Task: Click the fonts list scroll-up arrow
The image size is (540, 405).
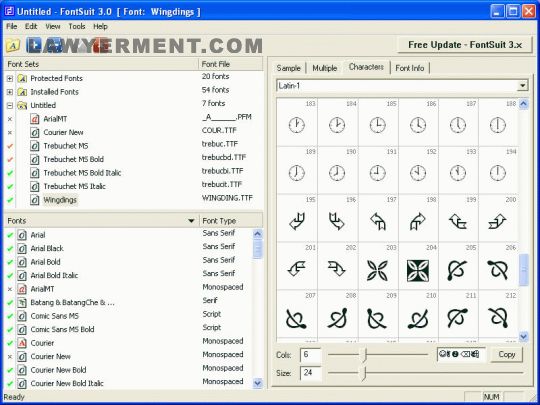Action: tap(257, 234)
